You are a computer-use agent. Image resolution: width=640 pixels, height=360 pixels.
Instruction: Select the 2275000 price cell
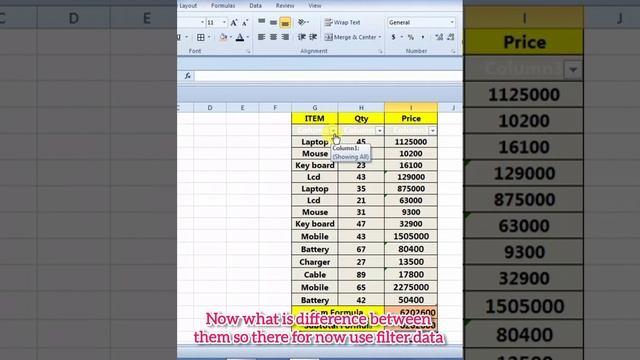point(411,287)
